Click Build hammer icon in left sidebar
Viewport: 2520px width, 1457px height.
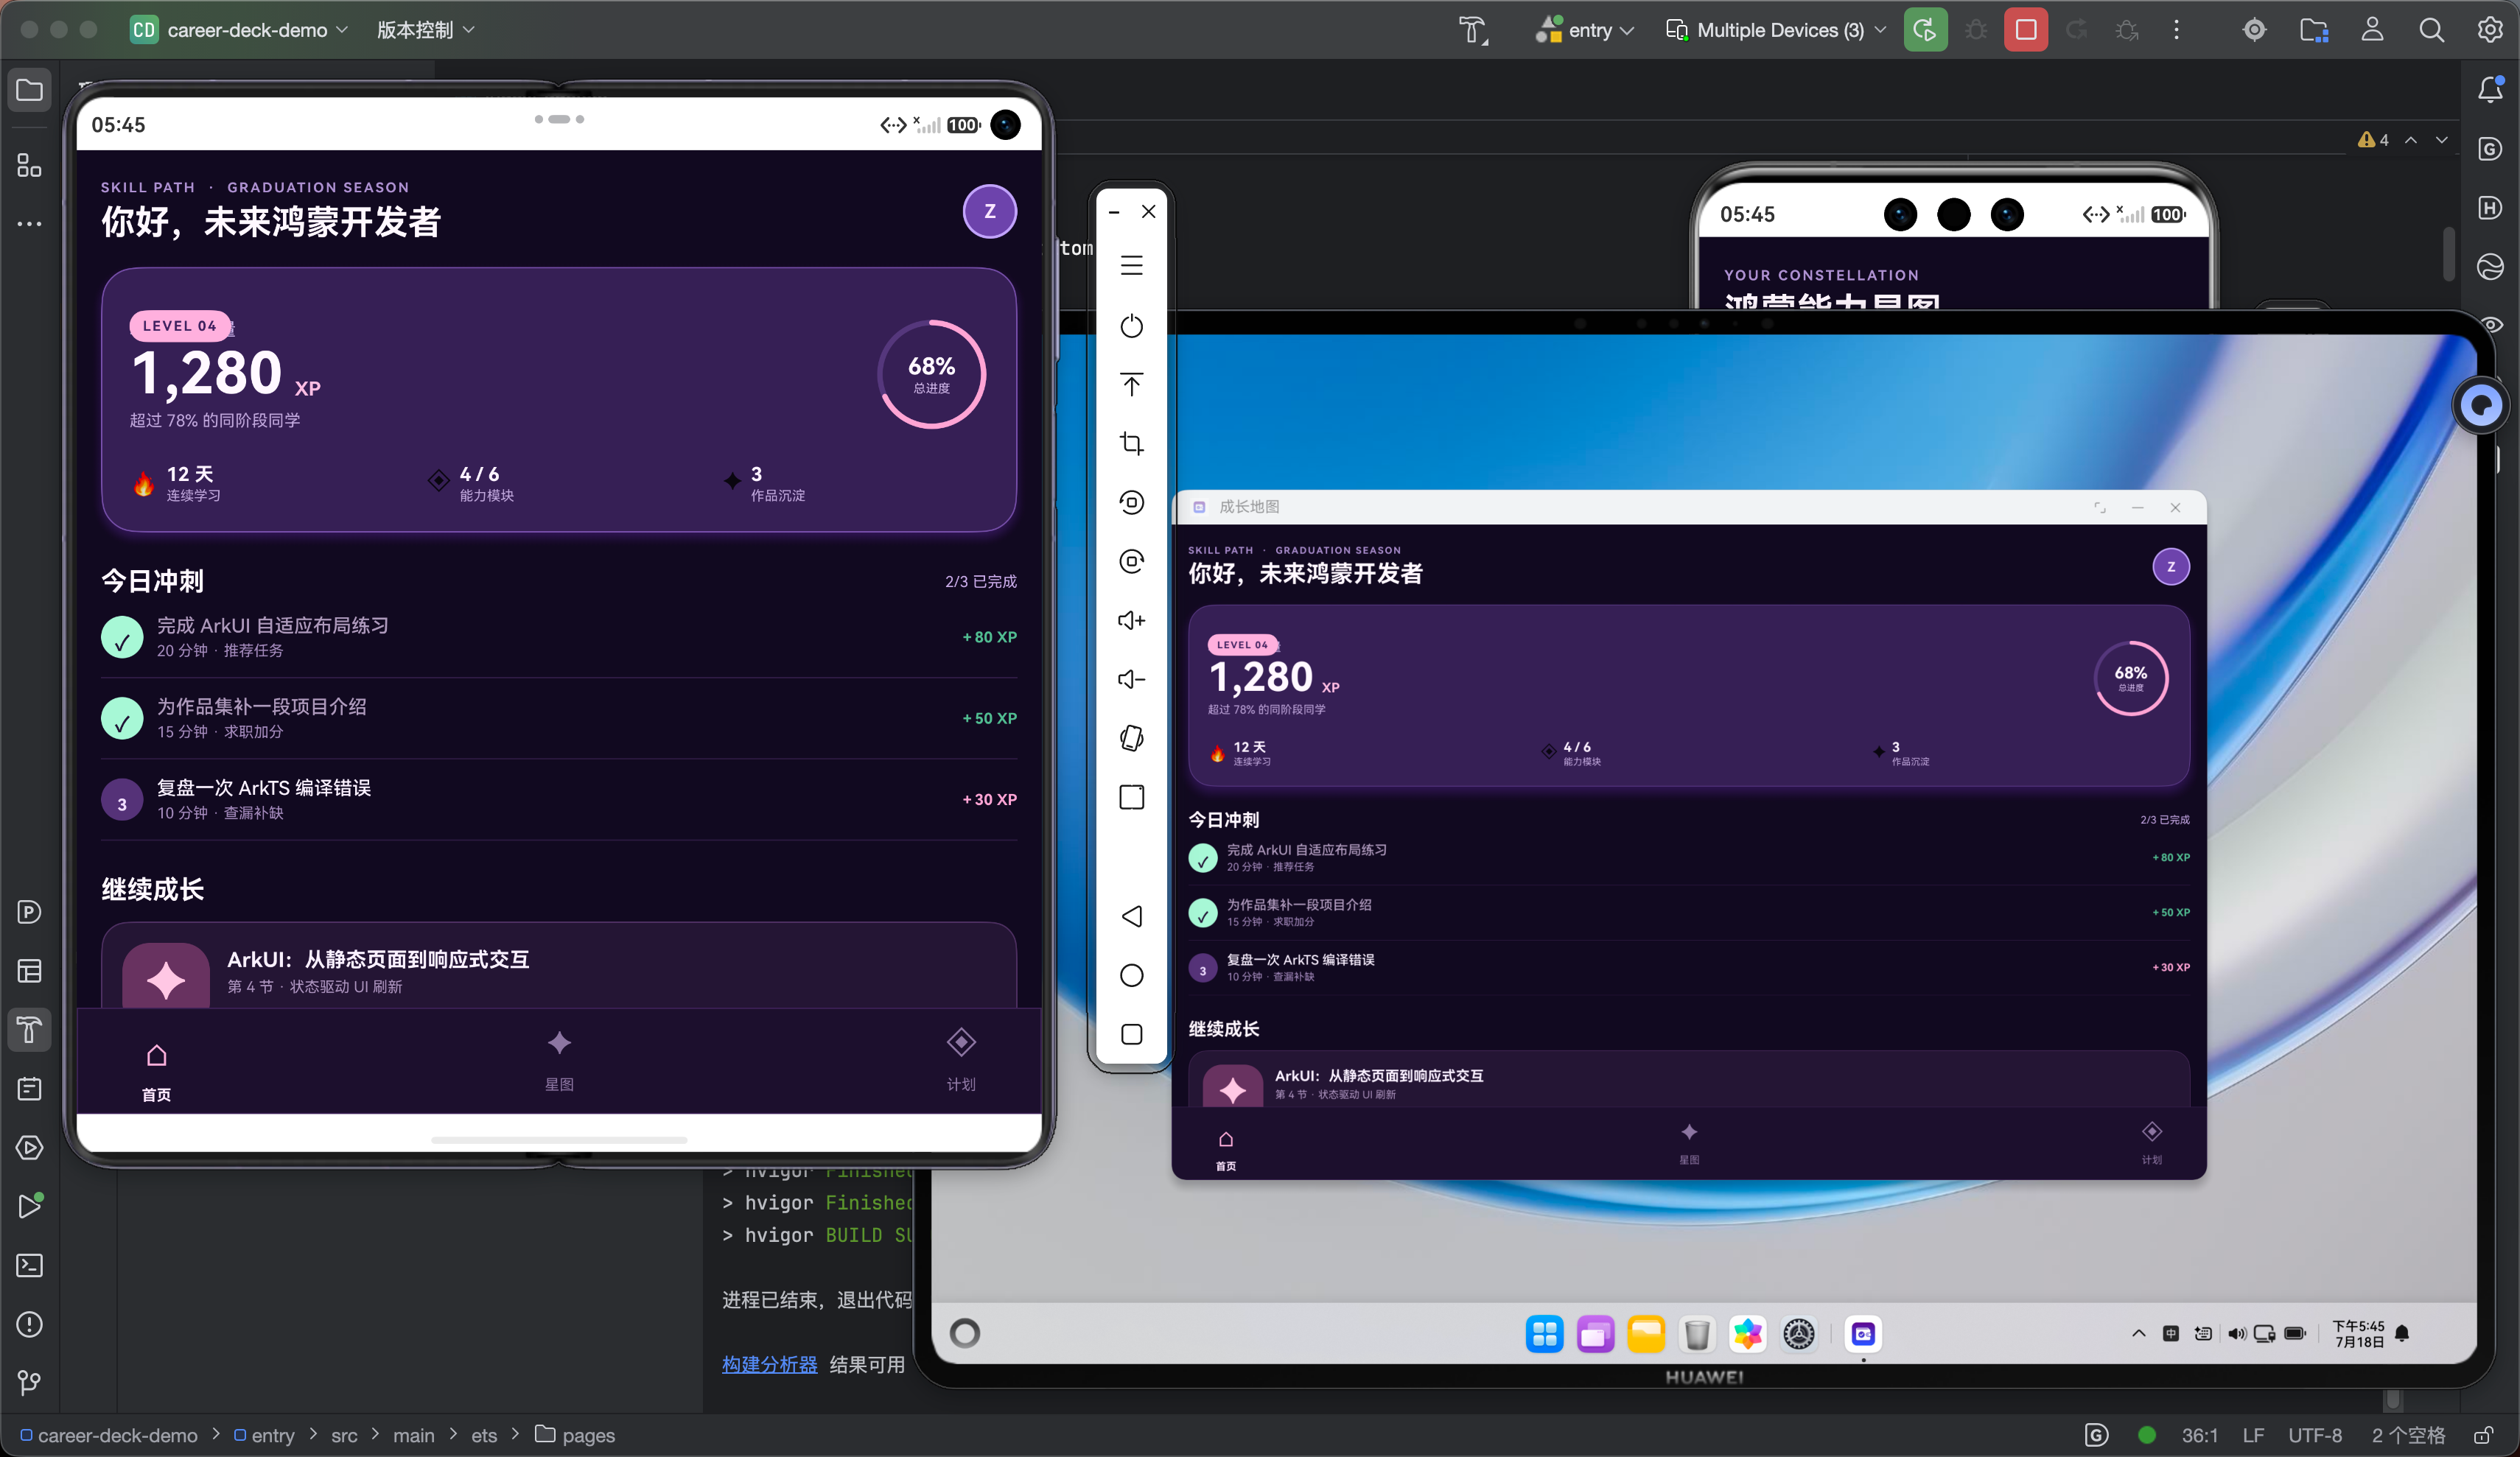29,1030
